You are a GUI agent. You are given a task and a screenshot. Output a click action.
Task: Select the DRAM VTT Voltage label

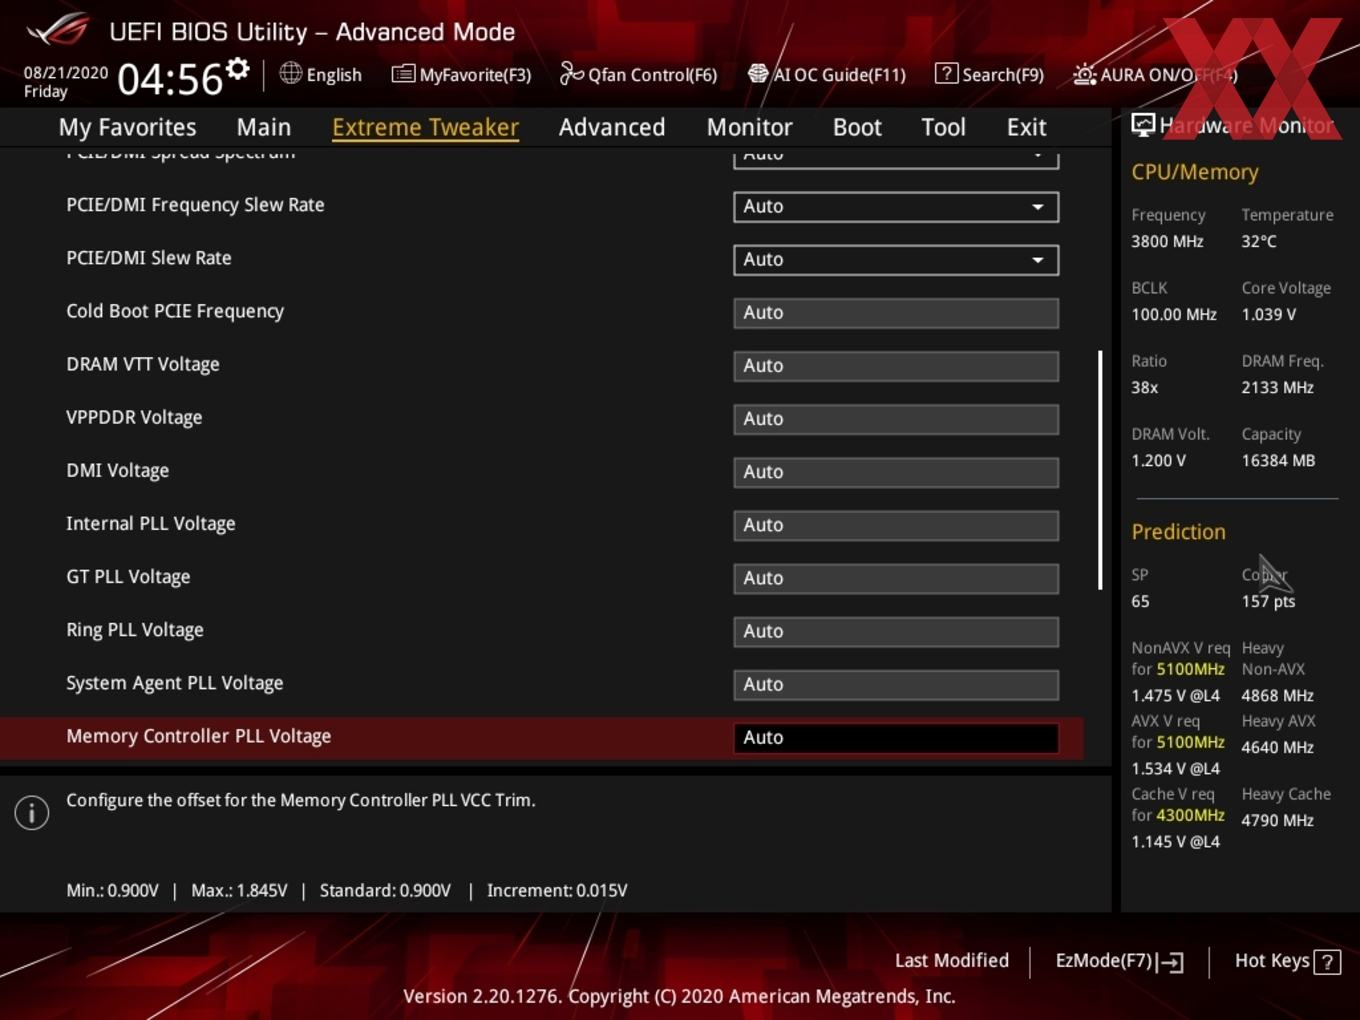[143, 364]
